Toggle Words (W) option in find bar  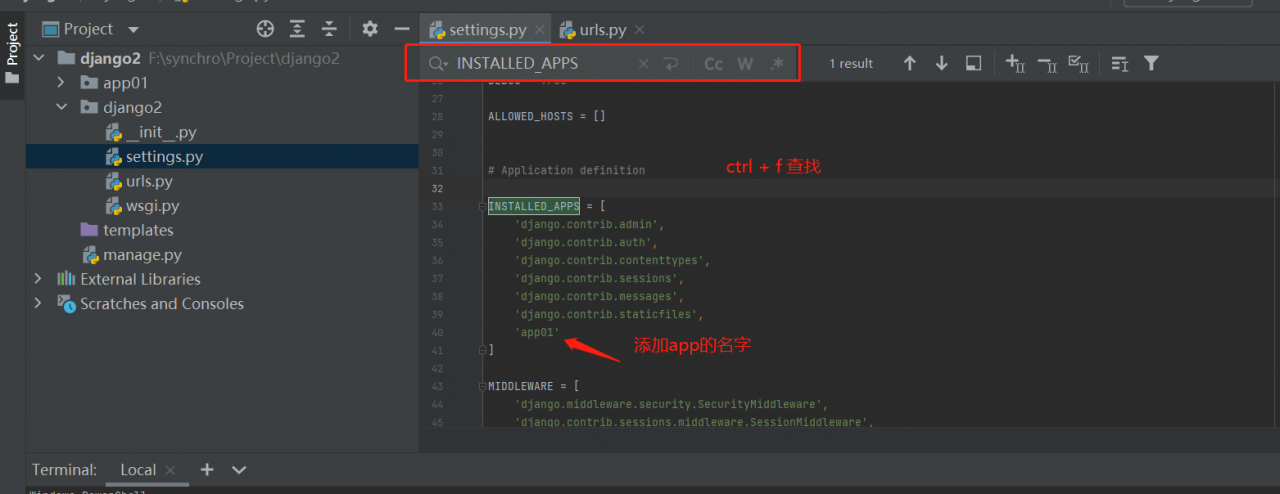coord(745,63)
